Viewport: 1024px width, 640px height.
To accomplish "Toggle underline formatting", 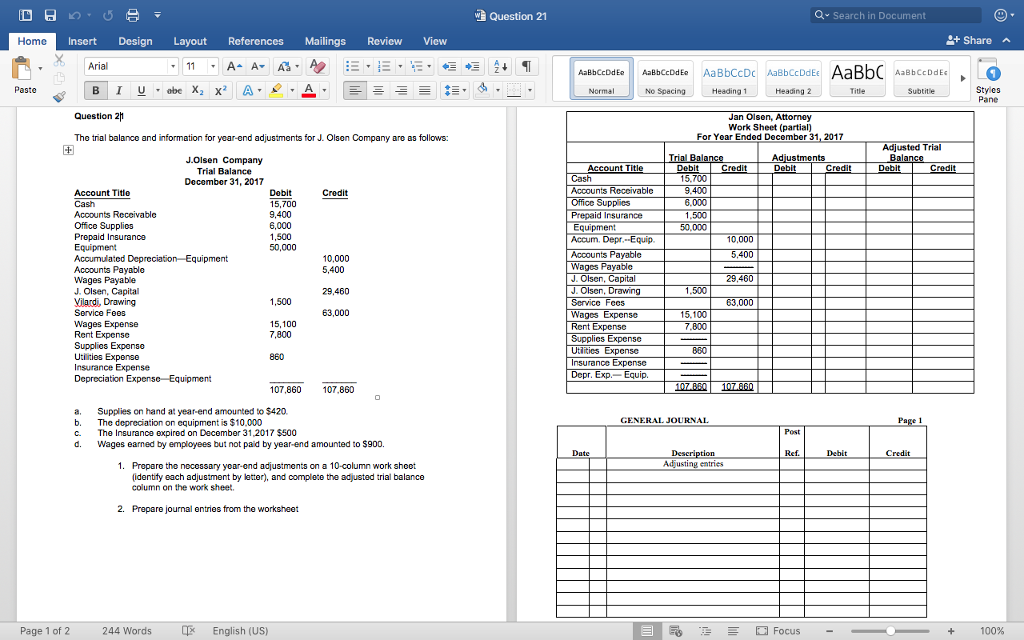I will coord(141,89).
